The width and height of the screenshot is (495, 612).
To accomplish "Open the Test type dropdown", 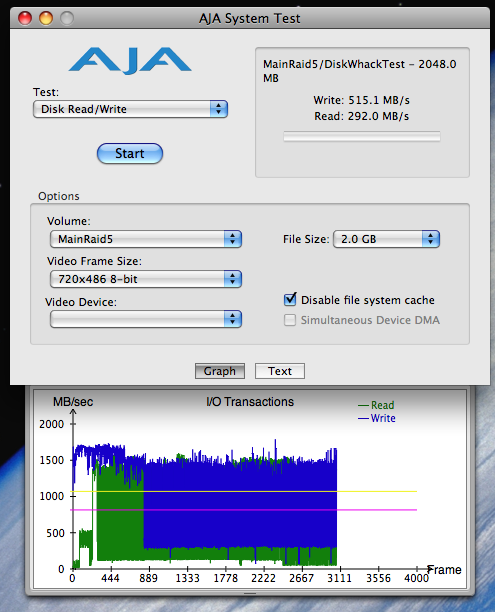I will [x=130, y=109].
